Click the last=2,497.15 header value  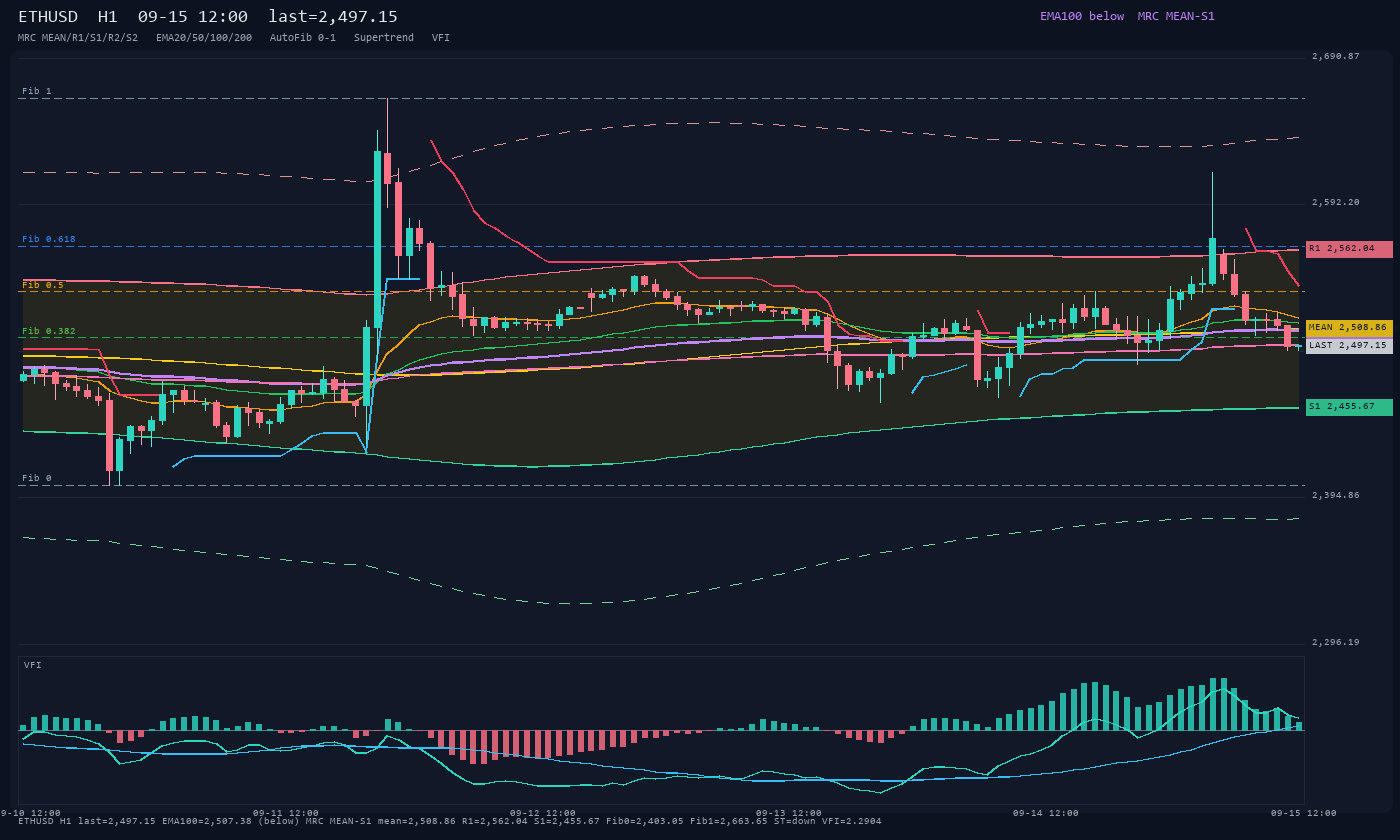point(333,17)
